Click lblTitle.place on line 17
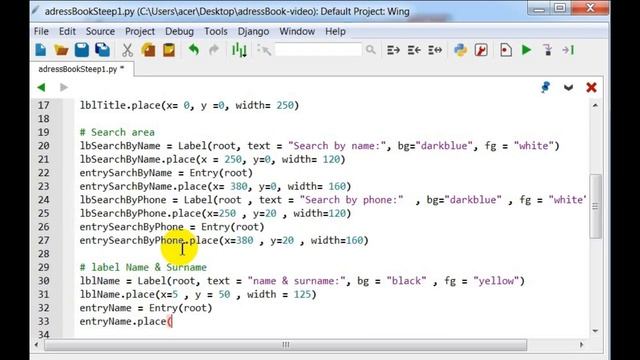Image resolution: width=640 pixels, height=360 pixels. 120,105
